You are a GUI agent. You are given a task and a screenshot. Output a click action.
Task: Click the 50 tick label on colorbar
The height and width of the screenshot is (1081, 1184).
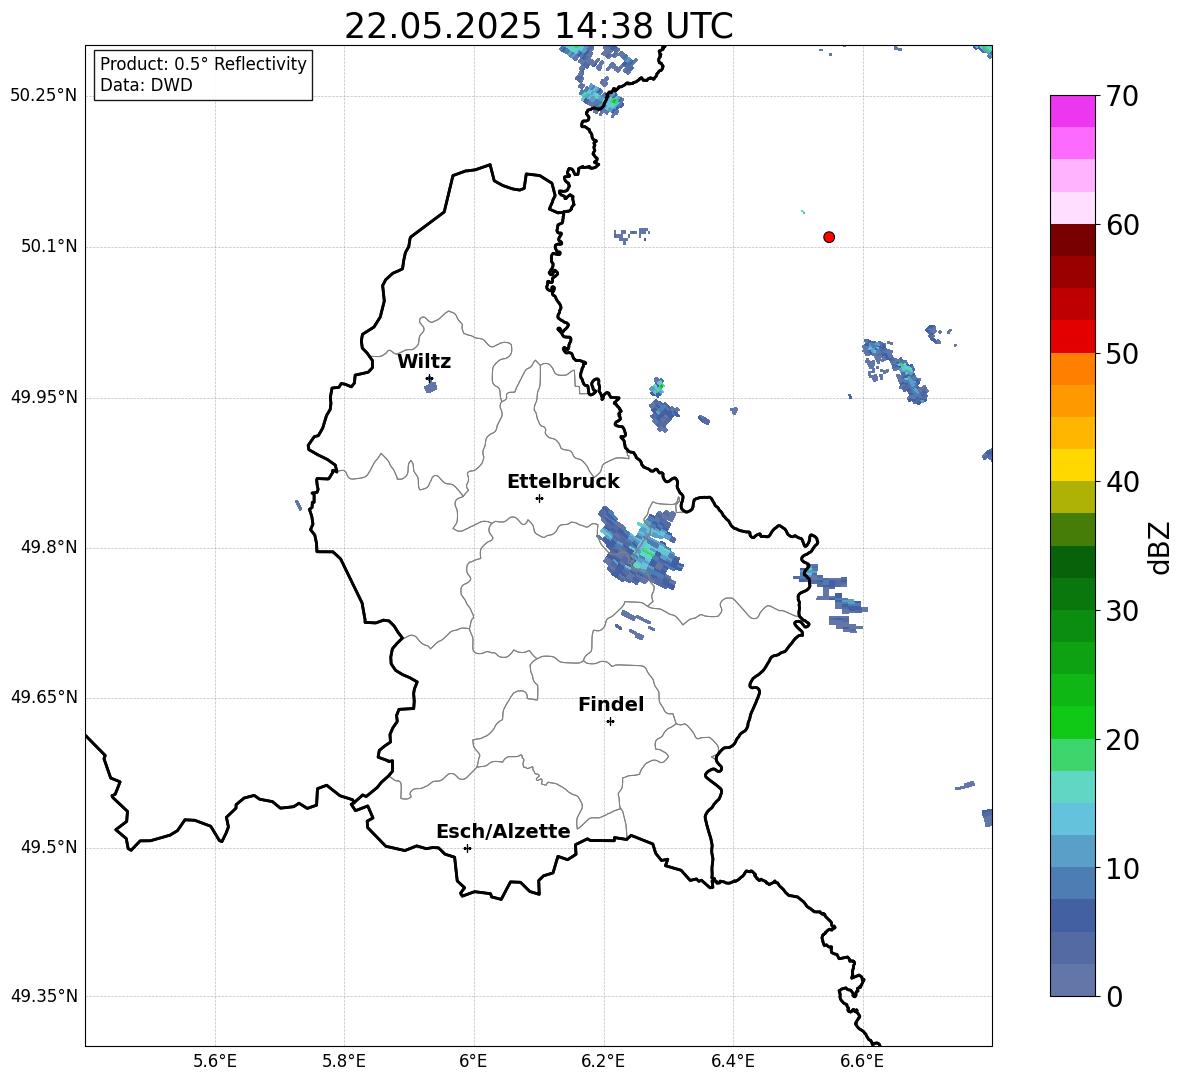pyautogui.click(x=1122, y=354)
